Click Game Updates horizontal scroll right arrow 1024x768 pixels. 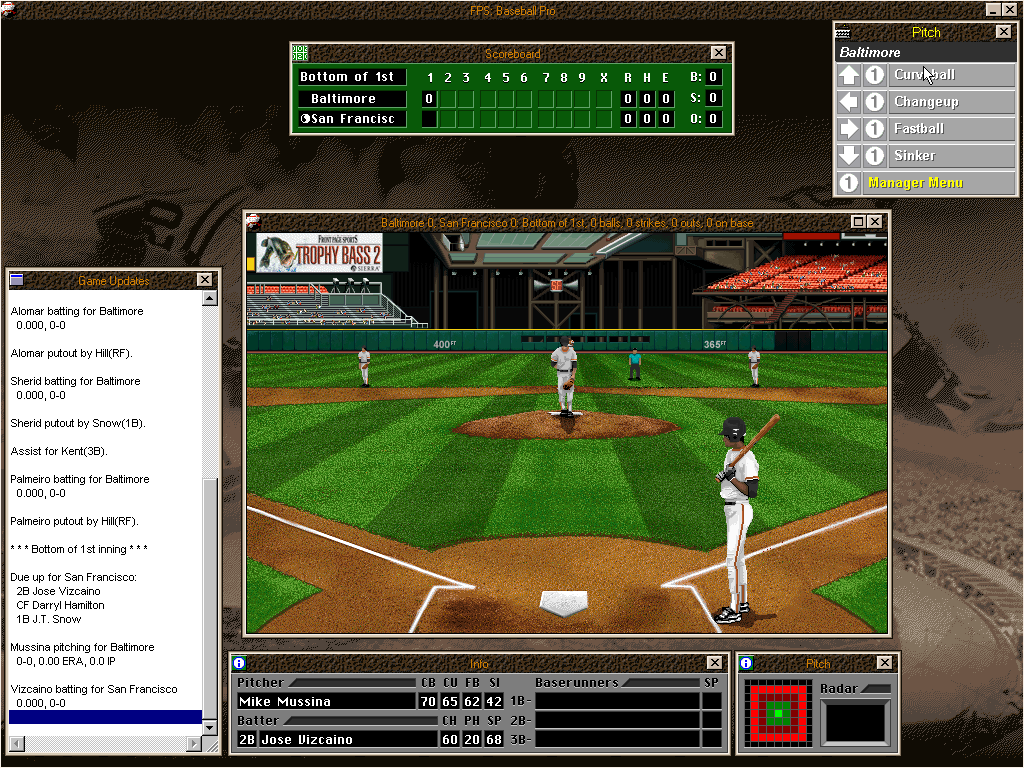193,743
